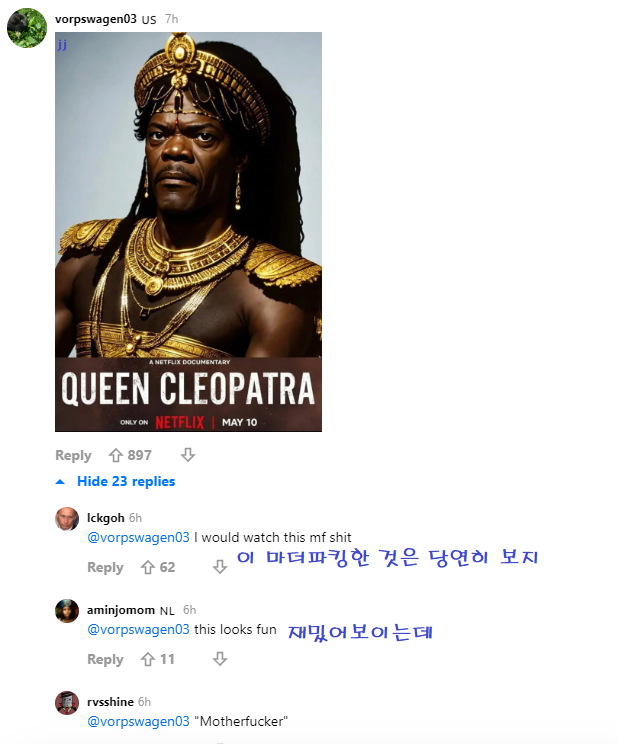
Task: Downvote lckgoh's reply
Action: coord(220,567)
